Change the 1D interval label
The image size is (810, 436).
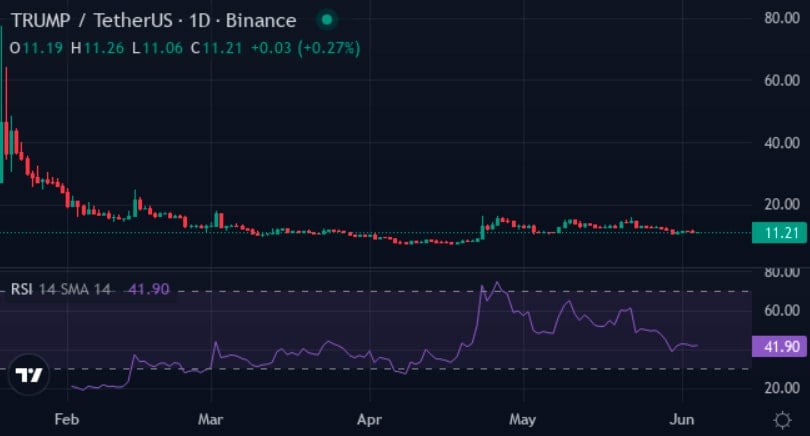tap(199, 21)
